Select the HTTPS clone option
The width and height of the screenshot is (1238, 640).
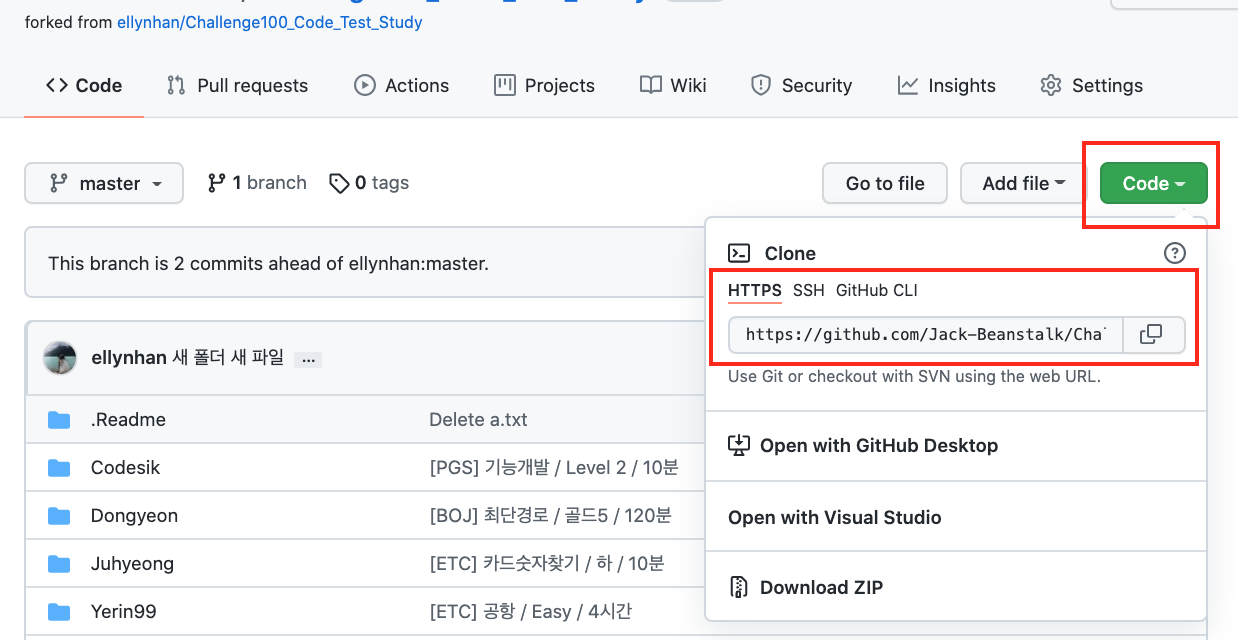coord(755,291)
